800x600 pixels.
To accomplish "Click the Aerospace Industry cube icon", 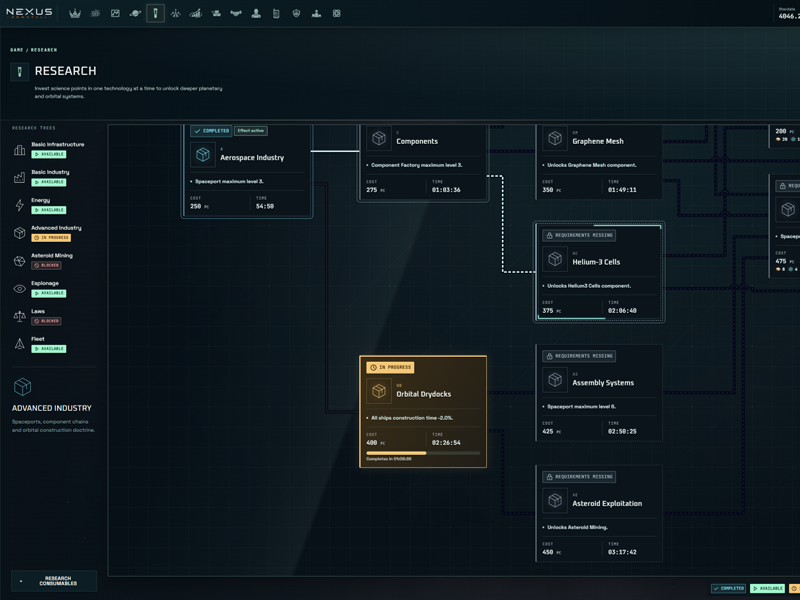I will pyautogui.click(x=203, y=155).
